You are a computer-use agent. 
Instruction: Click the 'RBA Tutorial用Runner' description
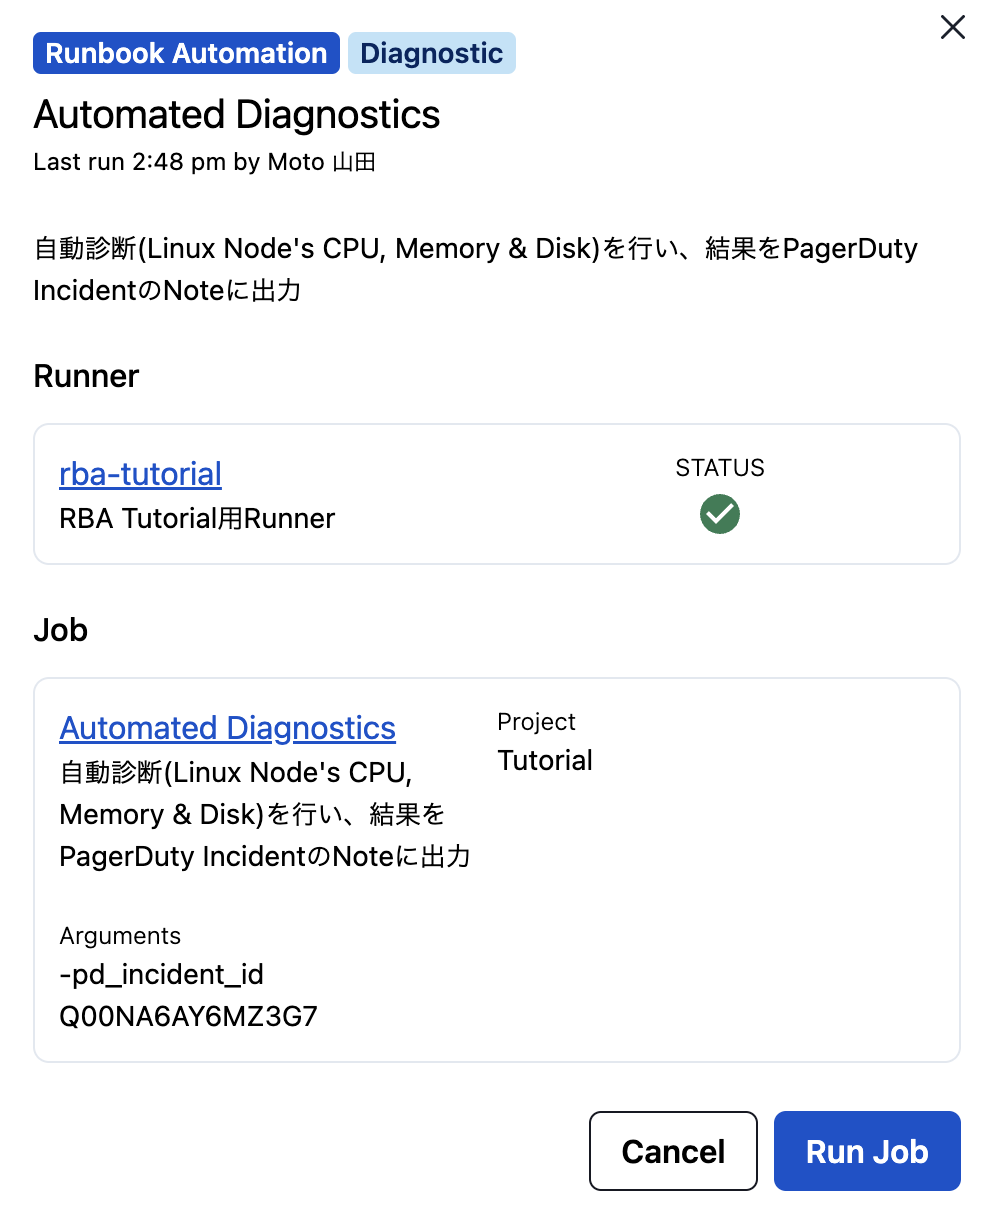coord(197,519)
